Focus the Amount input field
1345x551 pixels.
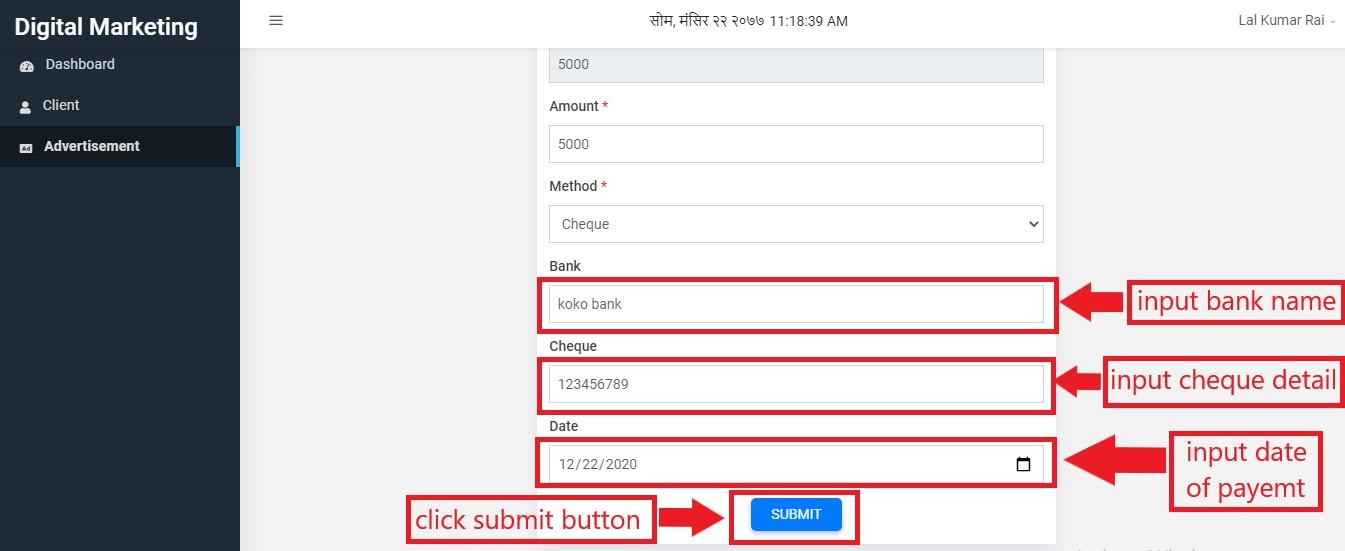(796, 144)
